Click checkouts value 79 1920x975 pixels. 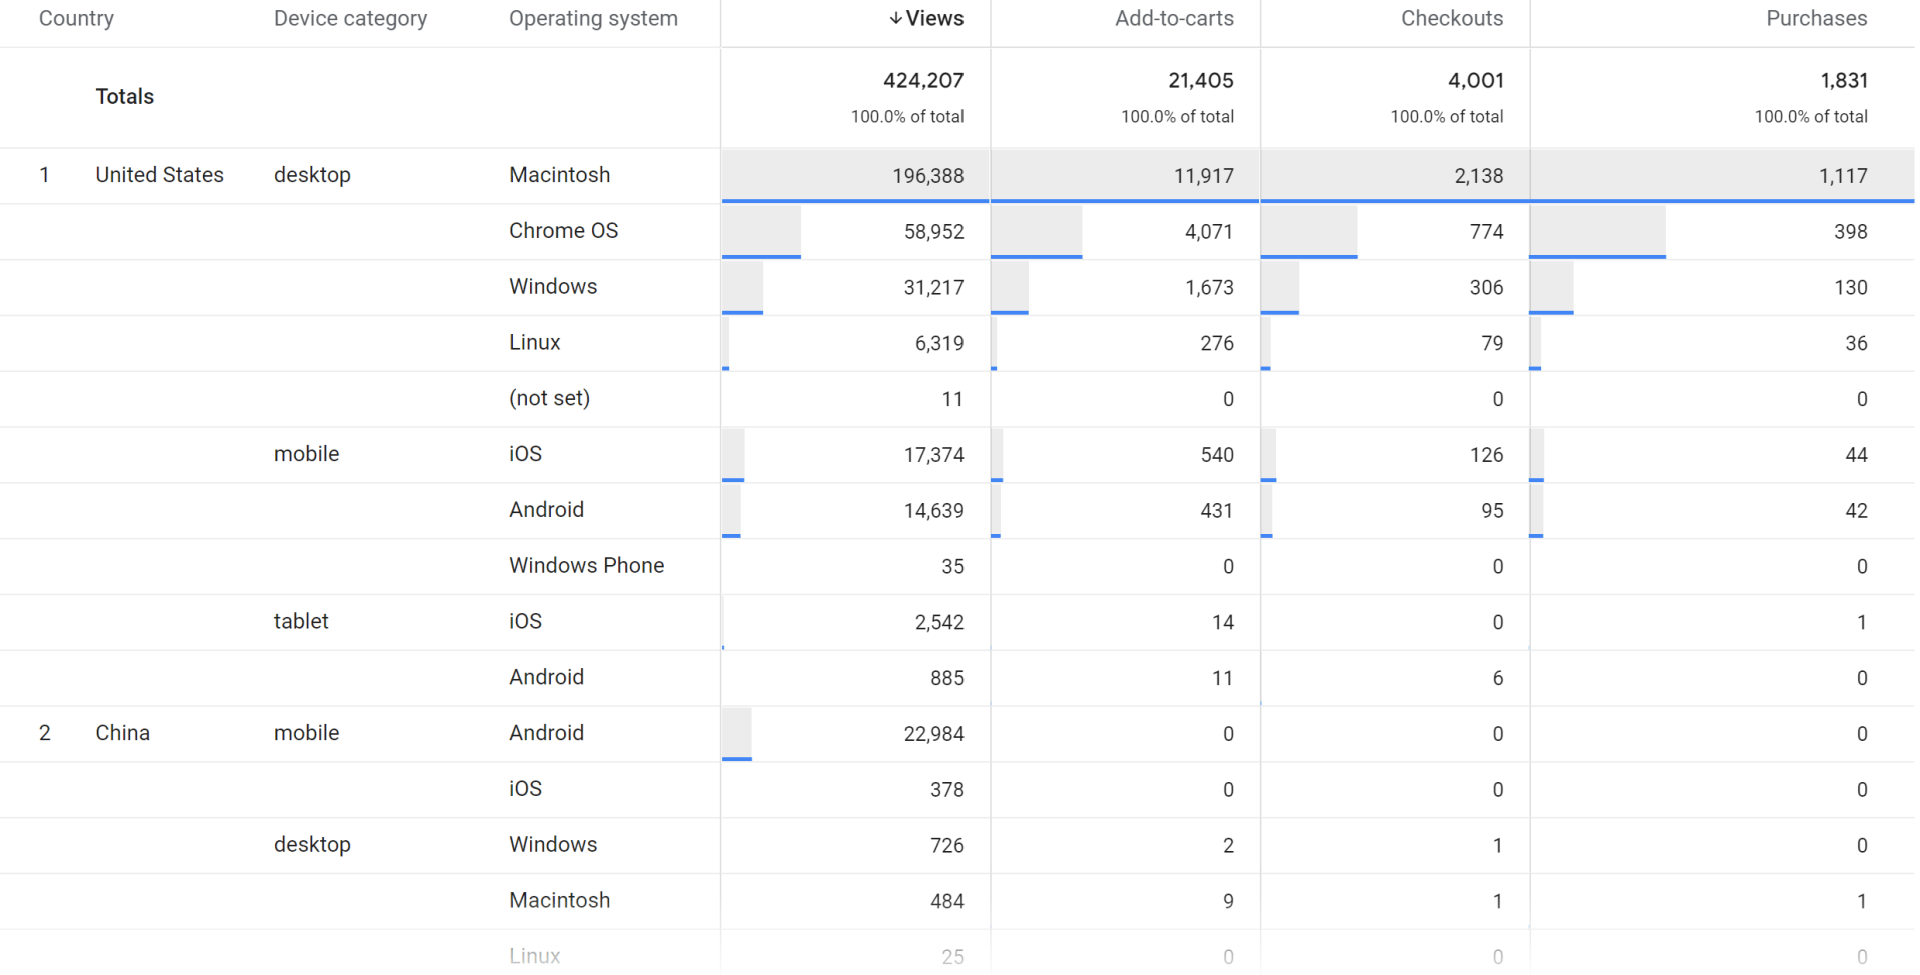[x=1492, y=344]
